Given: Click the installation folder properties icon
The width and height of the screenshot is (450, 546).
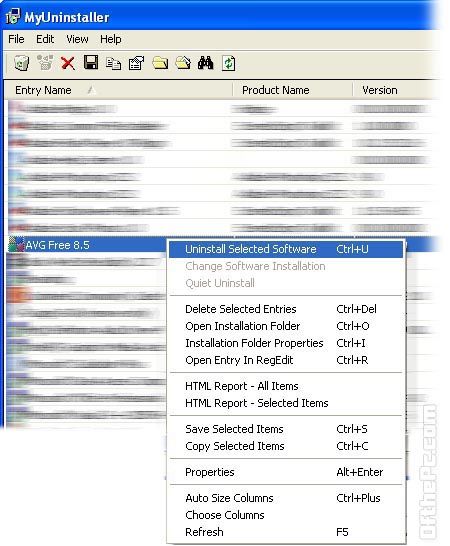Looking at the screenshot, I should tap(183, 63).
